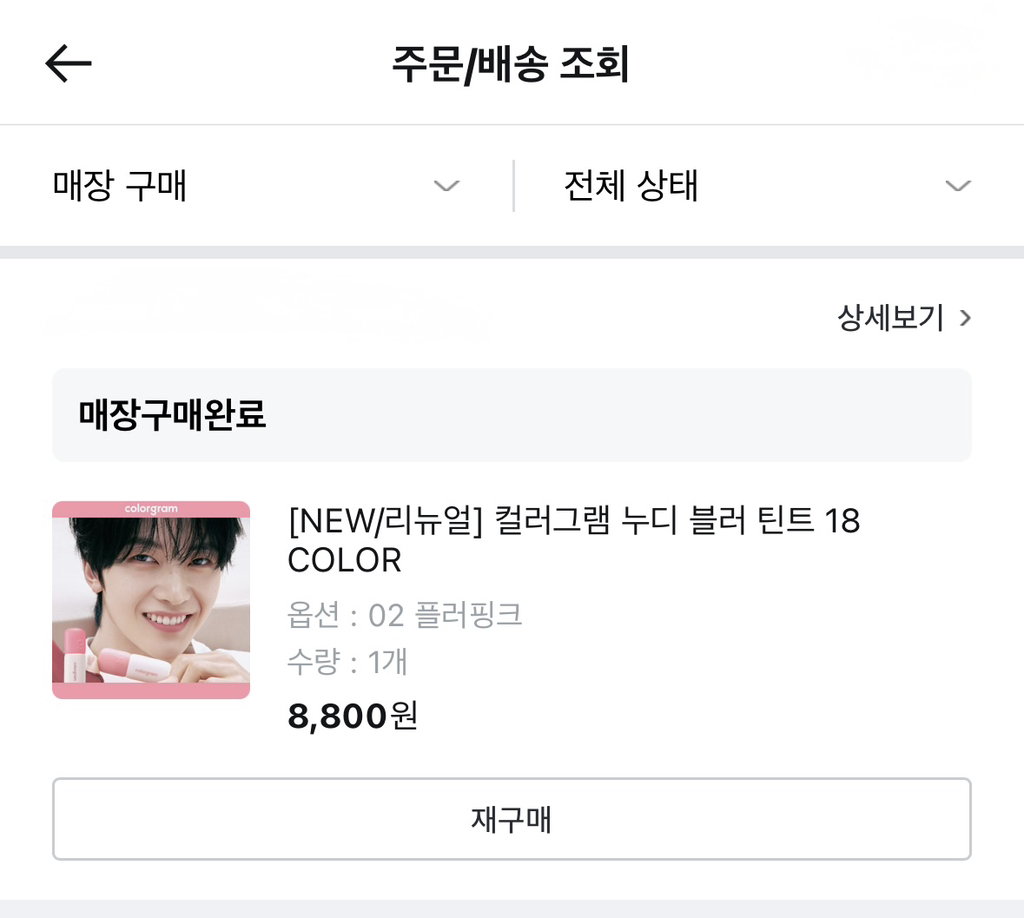Select the 매장 구매 filter label

tap(120, 186)
